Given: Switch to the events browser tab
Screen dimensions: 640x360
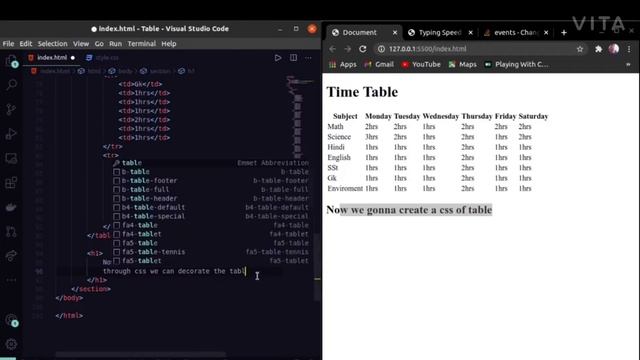Looking at the screenshot, I should 516,33.
